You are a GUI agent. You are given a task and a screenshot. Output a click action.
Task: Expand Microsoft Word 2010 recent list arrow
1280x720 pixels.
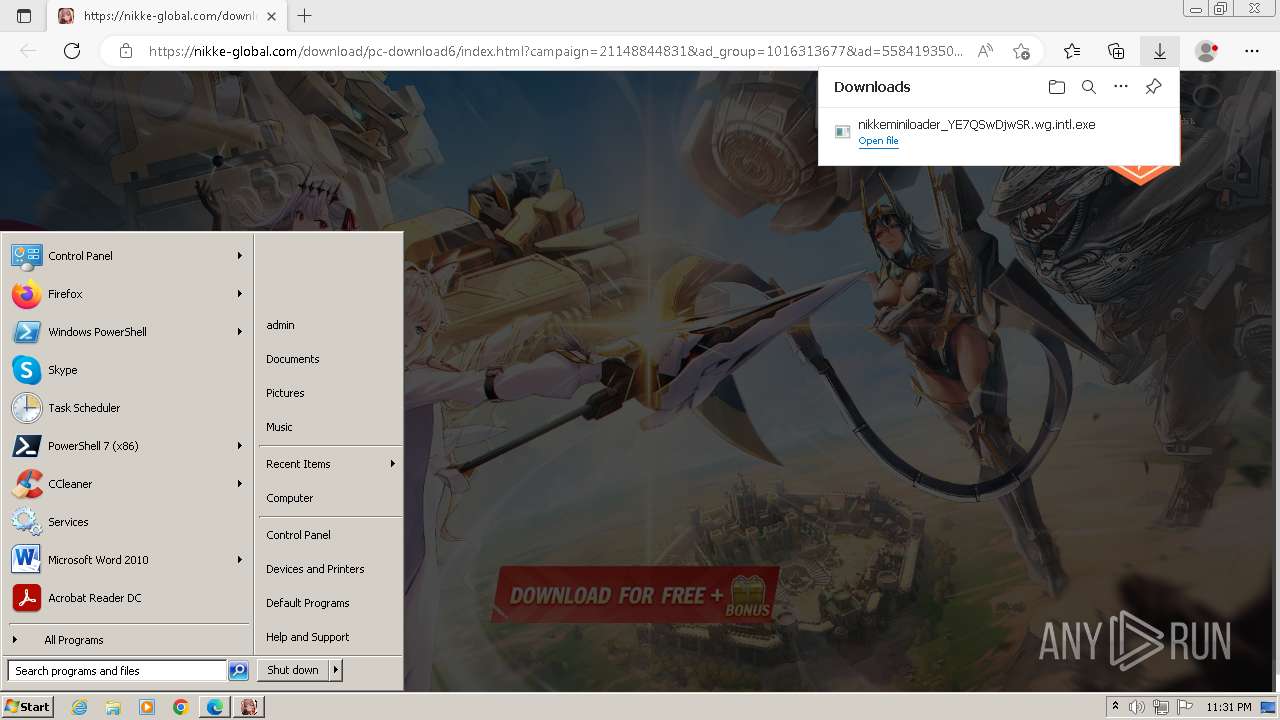click(240, 560)
